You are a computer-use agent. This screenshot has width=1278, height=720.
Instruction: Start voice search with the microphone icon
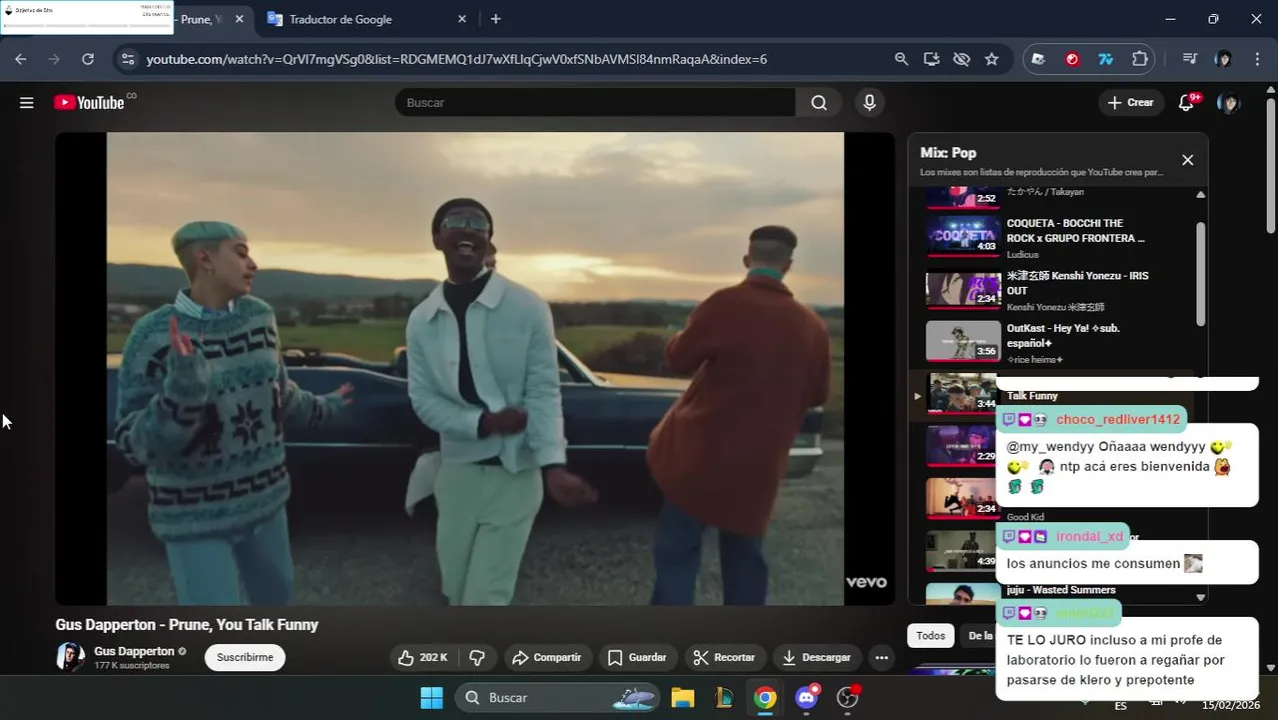[x=869, y=102]
